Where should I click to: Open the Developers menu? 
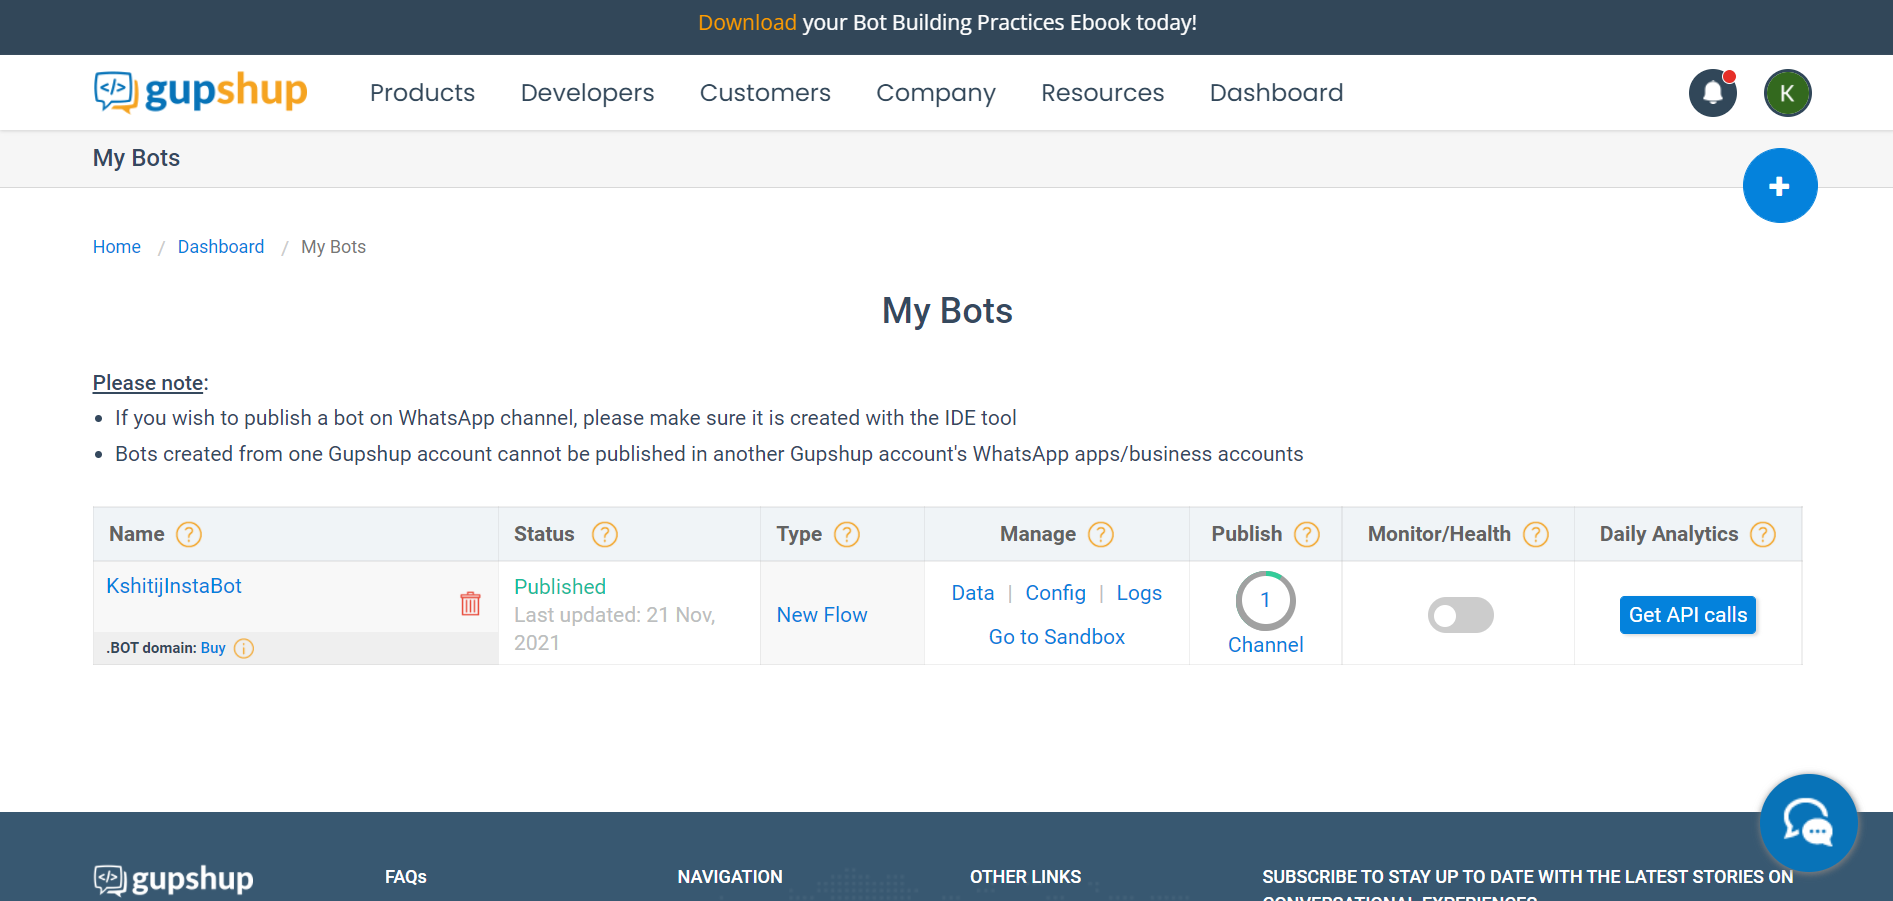[x=588, y=93]
